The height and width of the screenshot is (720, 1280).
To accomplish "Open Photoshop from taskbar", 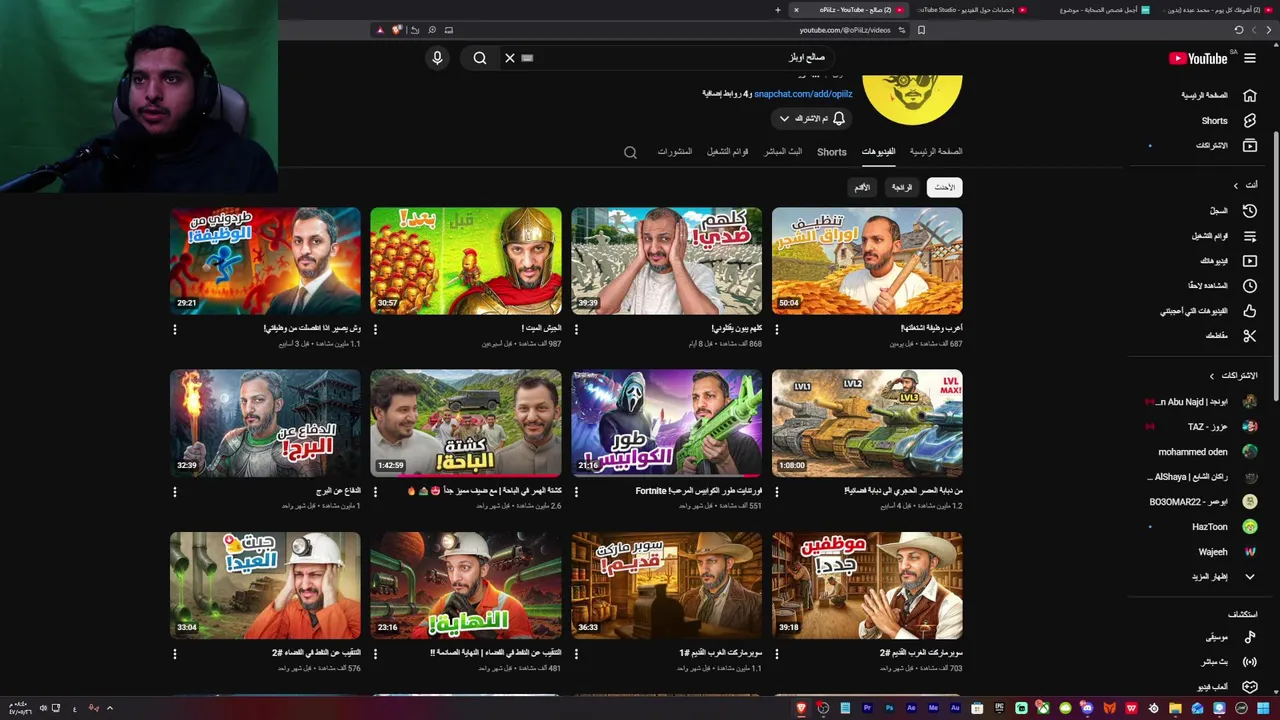I will pyautogui.click(x=889, y=708).
